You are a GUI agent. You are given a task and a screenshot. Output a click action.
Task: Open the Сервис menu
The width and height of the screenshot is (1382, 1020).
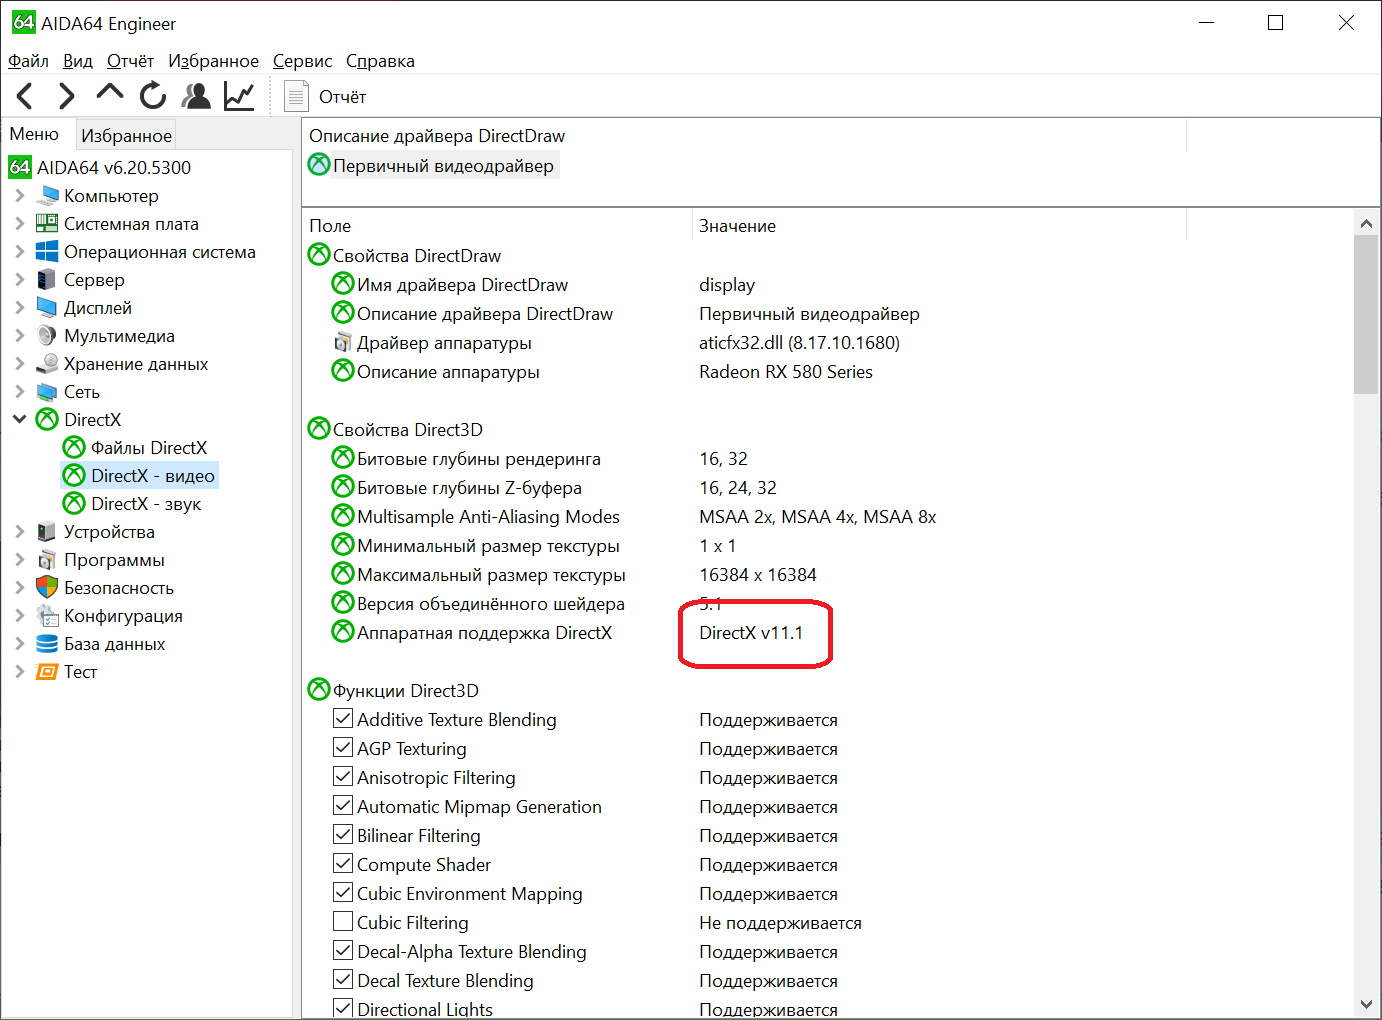[x=302, y=61]
